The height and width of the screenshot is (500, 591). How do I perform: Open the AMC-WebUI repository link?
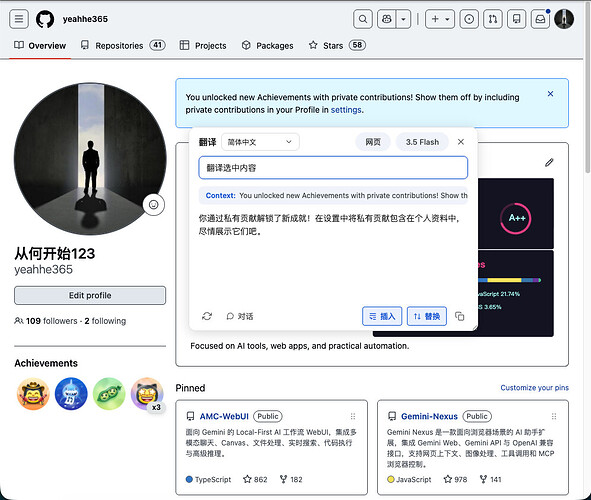(x=224, y=416)
